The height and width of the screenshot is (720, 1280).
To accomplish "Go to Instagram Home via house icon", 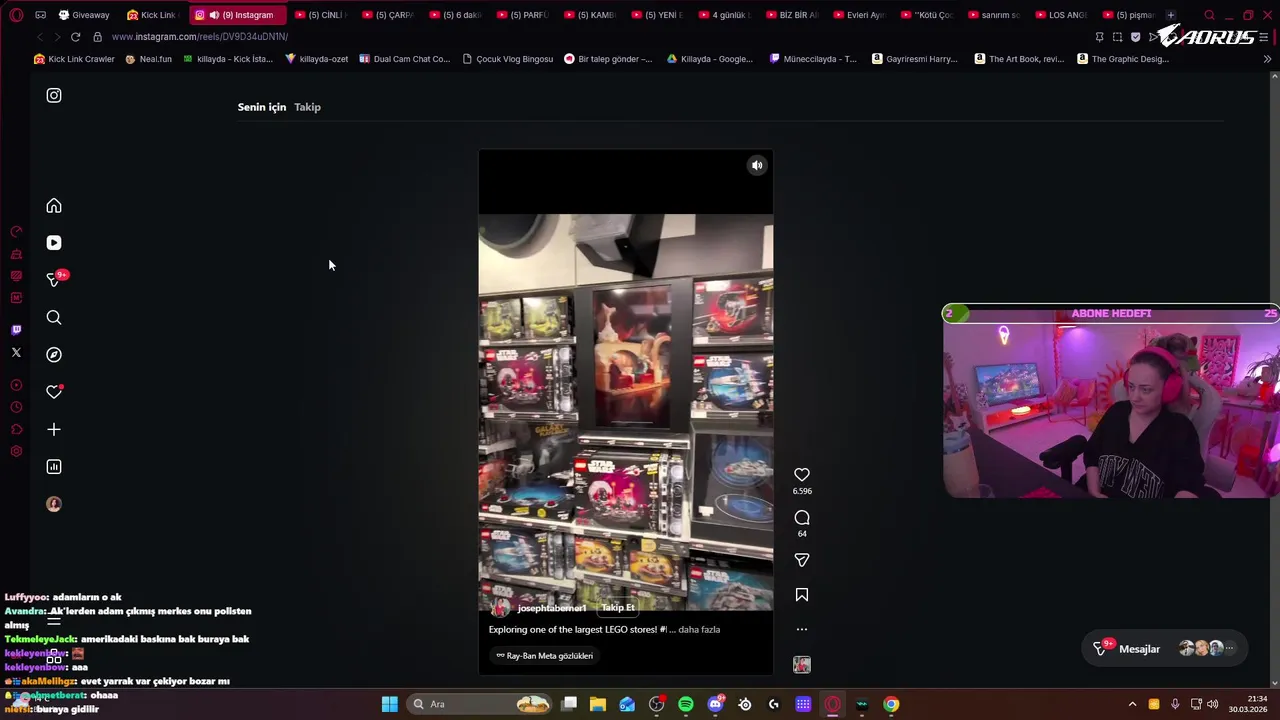I will [x=54, y=206].
